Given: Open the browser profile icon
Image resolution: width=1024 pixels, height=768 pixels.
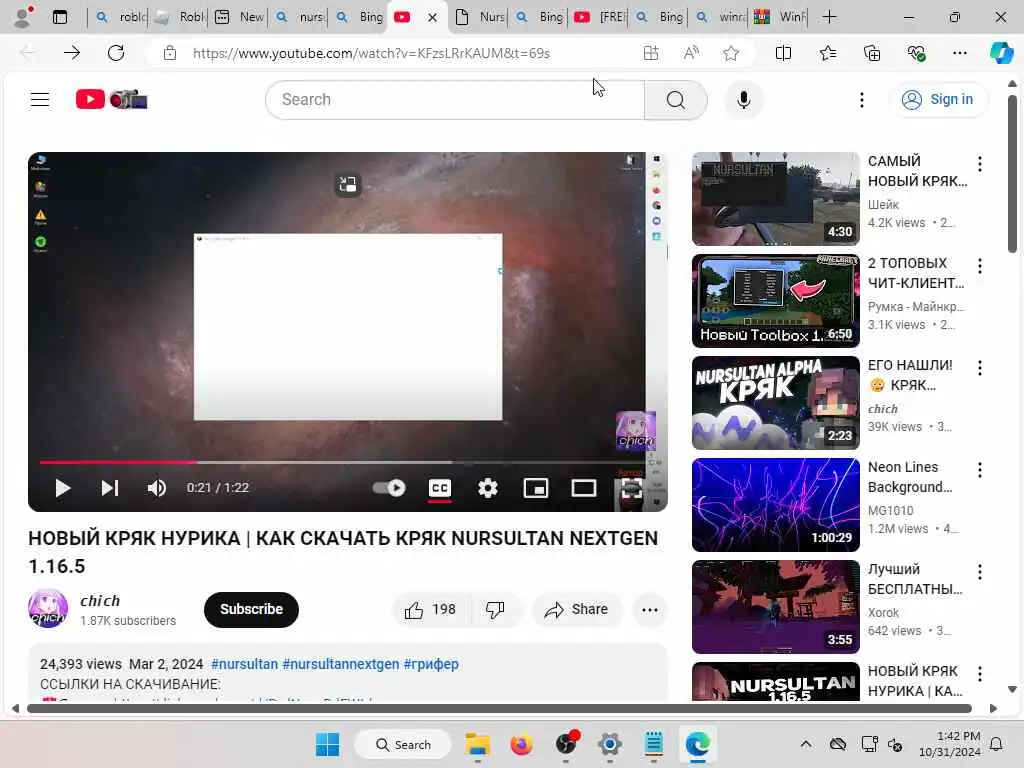Looking at the screenshot, I should 23,17.
